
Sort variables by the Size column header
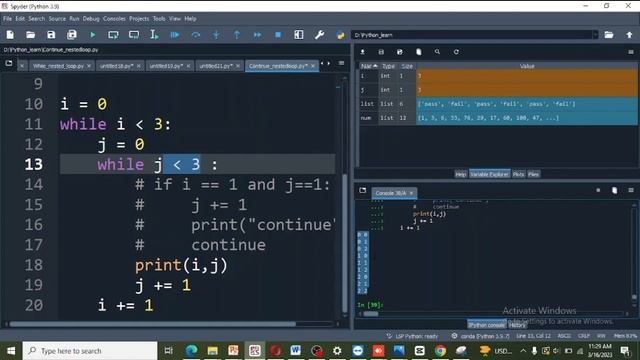[407, 66]
